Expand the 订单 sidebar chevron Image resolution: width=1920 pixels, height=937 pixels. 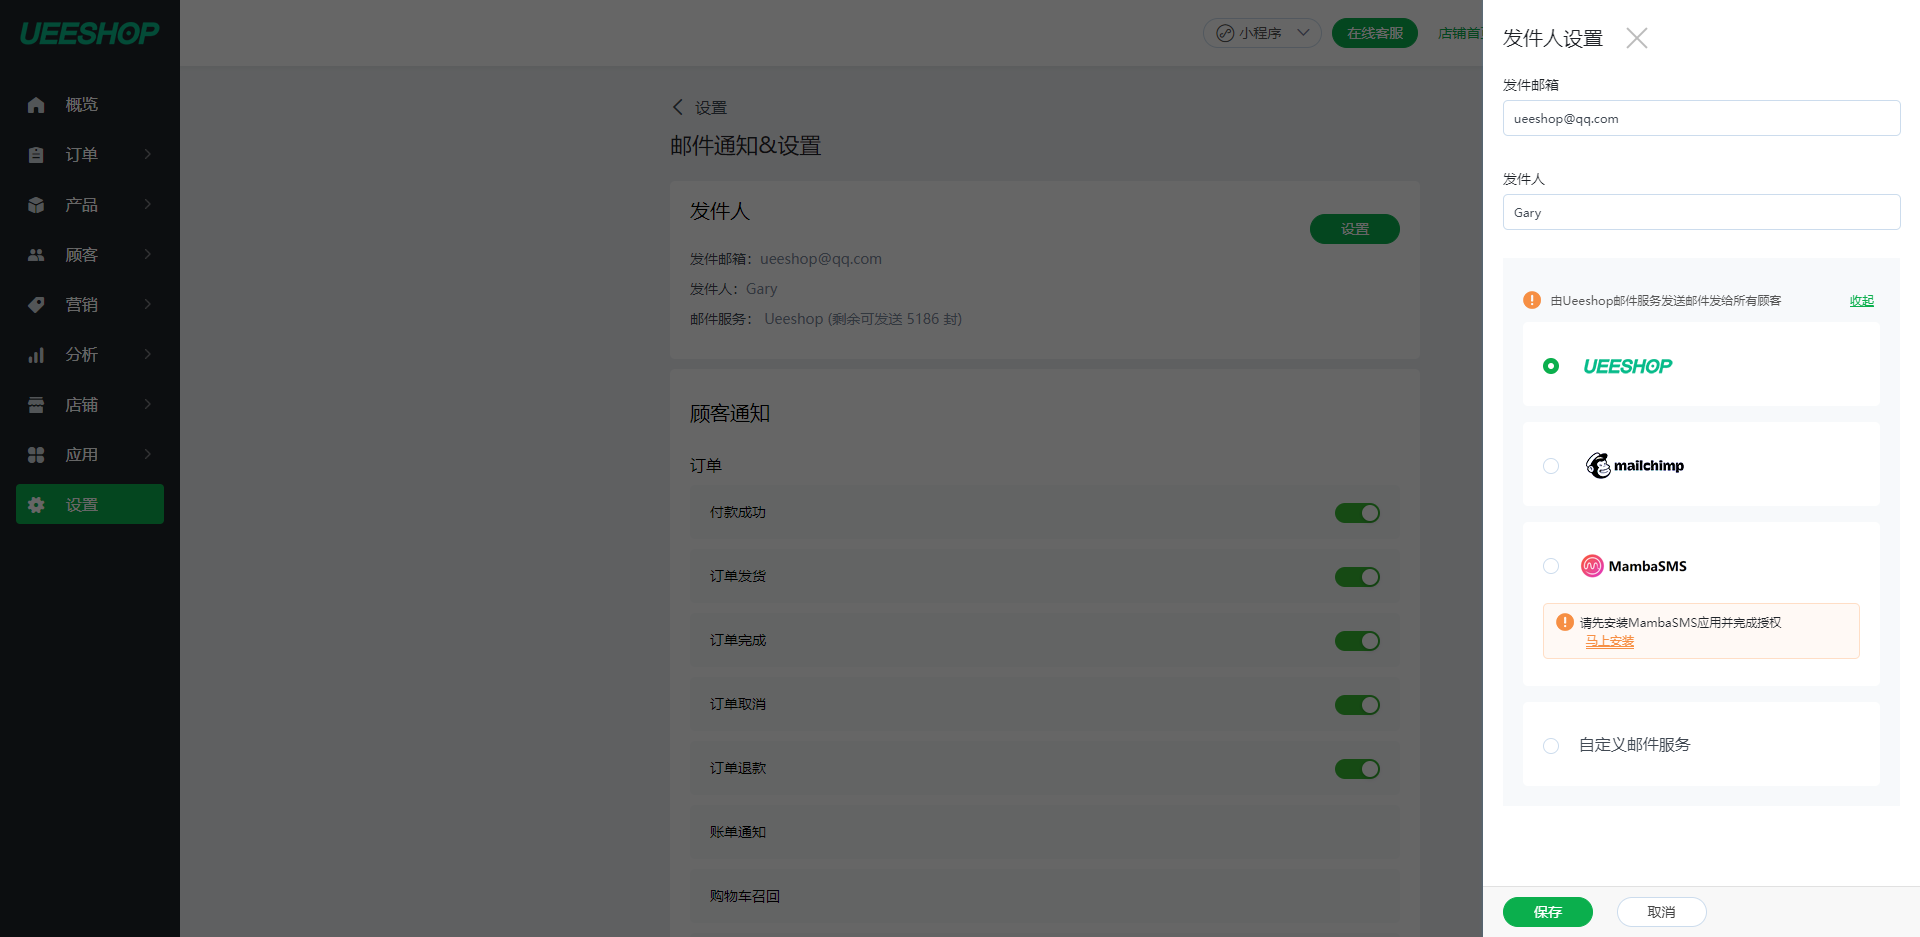click(x=148, y=154)
